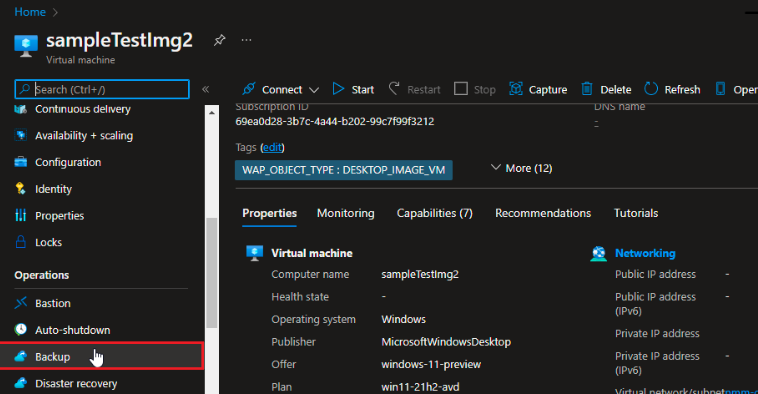This screenshot has height=394, width=758.
Task: Click the Computer name value sampleTestImg2
Action: [x=420, y=275]
